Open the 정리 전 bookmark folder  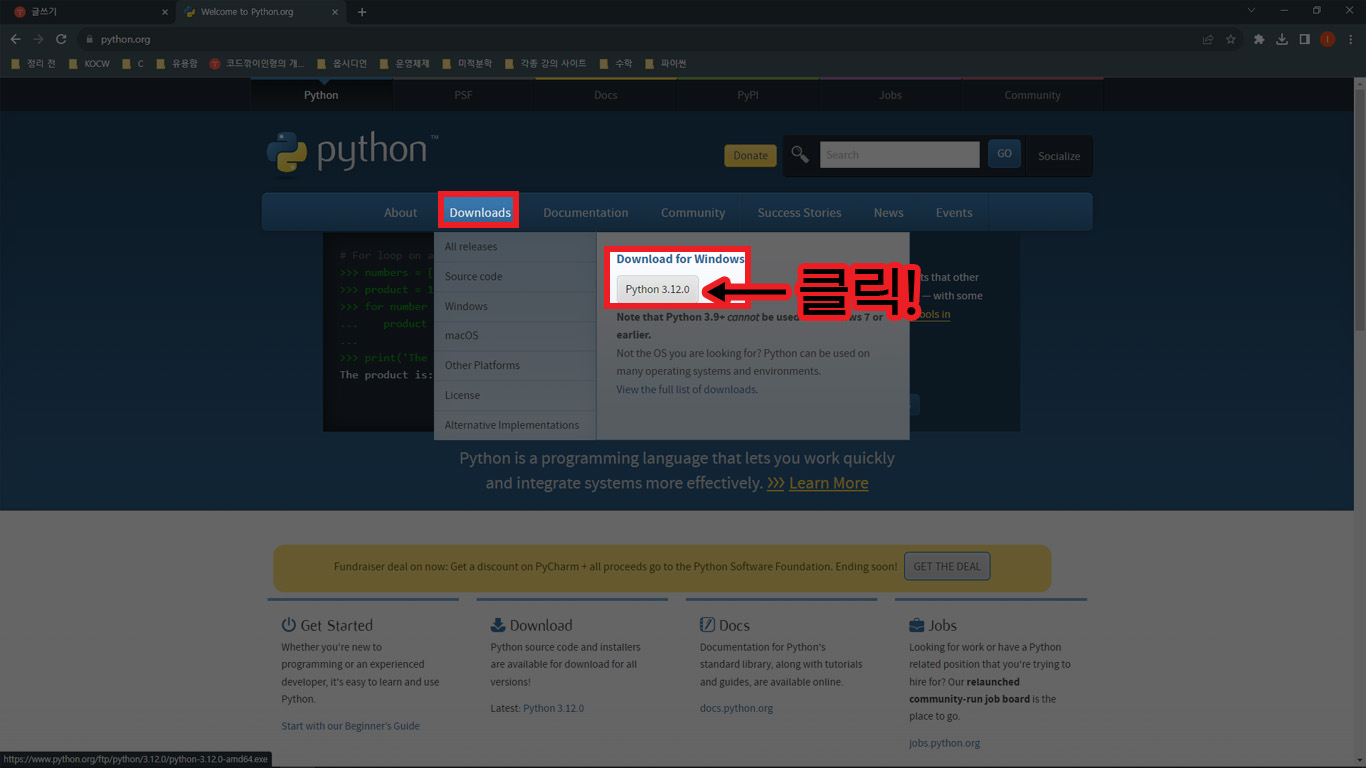tap(33, 63)
